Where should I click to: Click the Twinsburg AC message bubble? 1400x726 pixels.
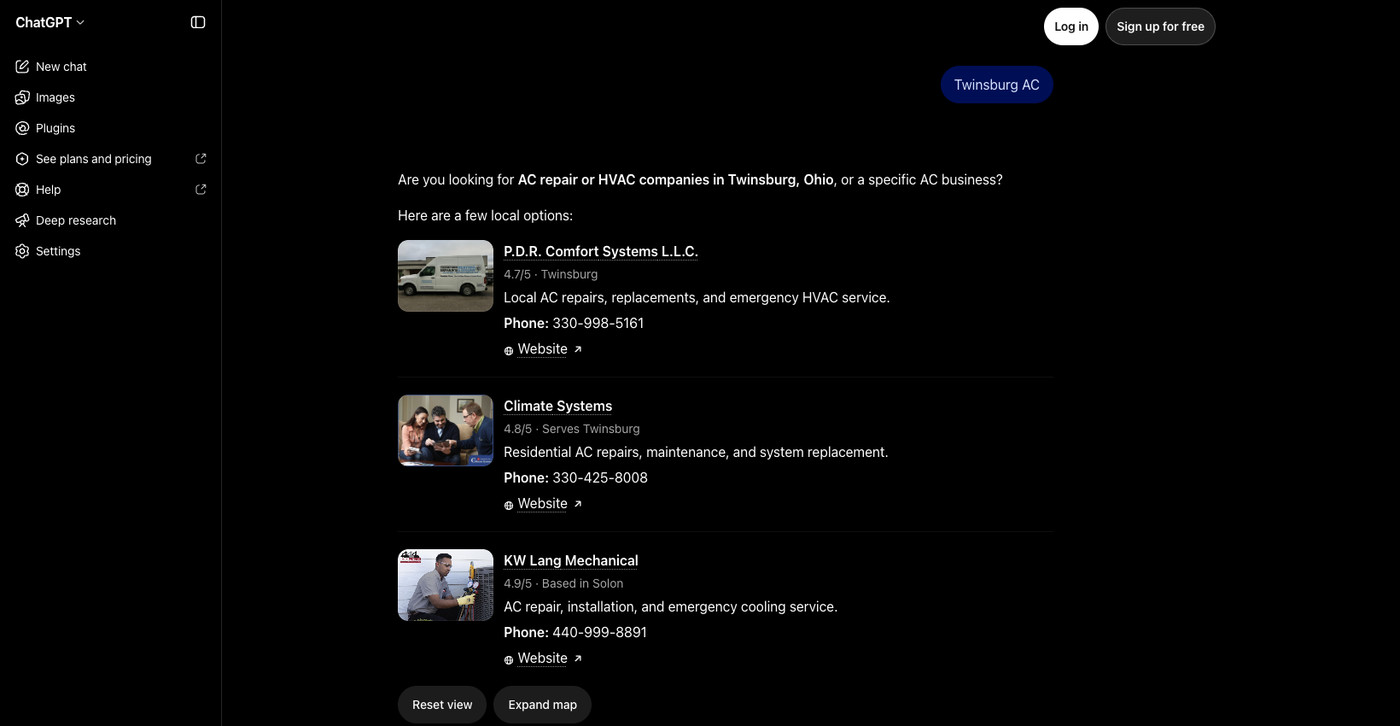tap(997, 85)
